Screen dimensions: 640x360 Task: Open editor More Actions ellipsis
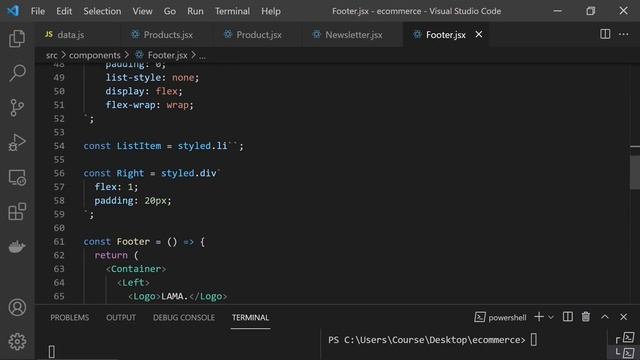(624, 34)
